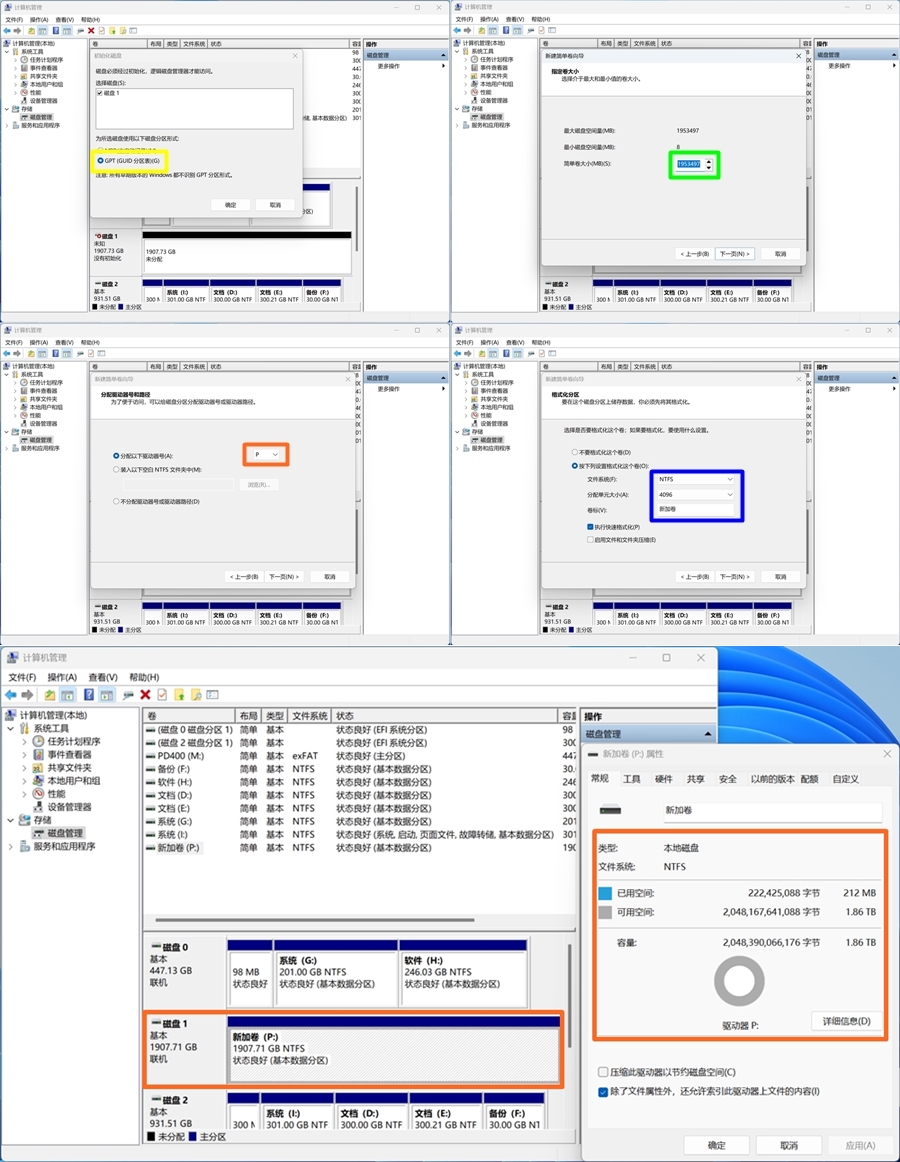The height and width of the screenshot is (1162, 900).
Task: Click the blue Help question-mark icon in the large window toolbar
Action: point(88,694)
